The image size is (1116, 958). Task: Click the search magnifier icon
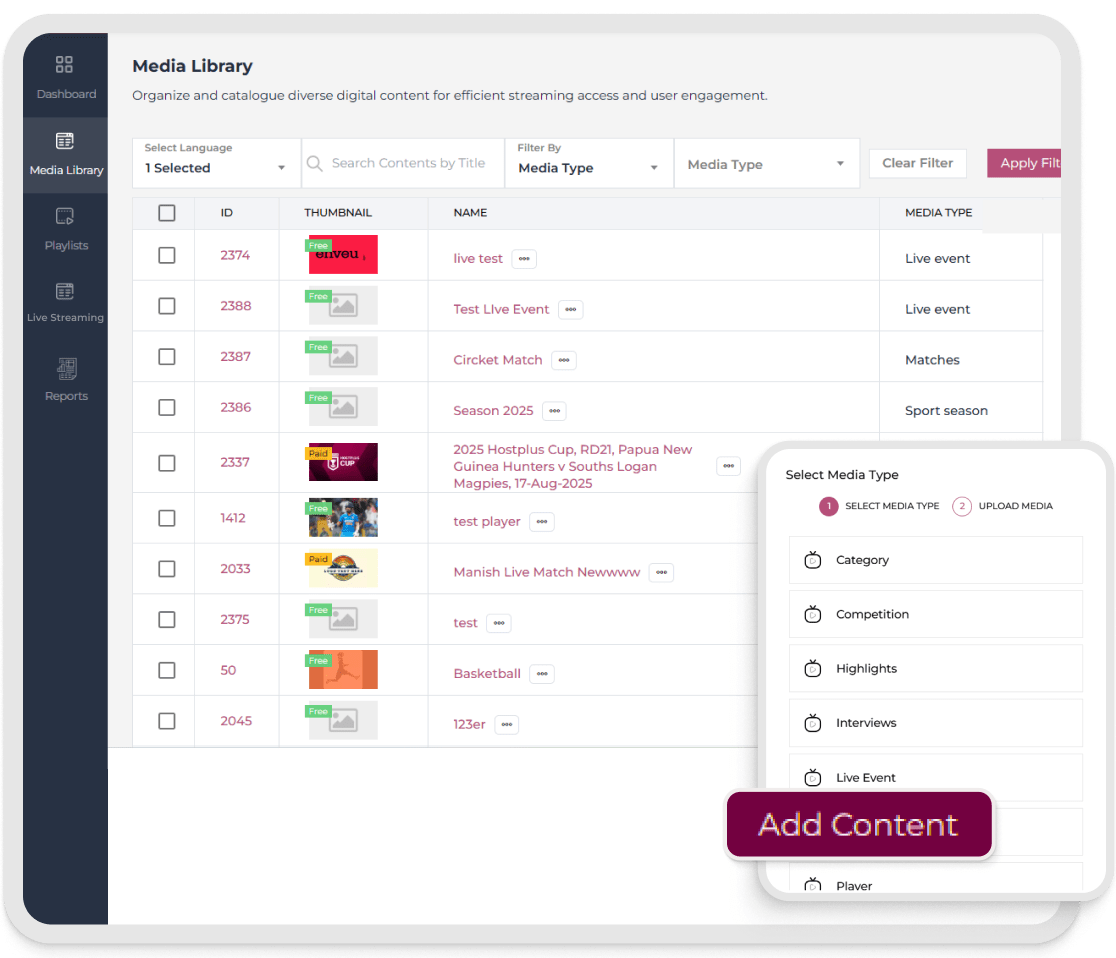click(x=315, y=164)
